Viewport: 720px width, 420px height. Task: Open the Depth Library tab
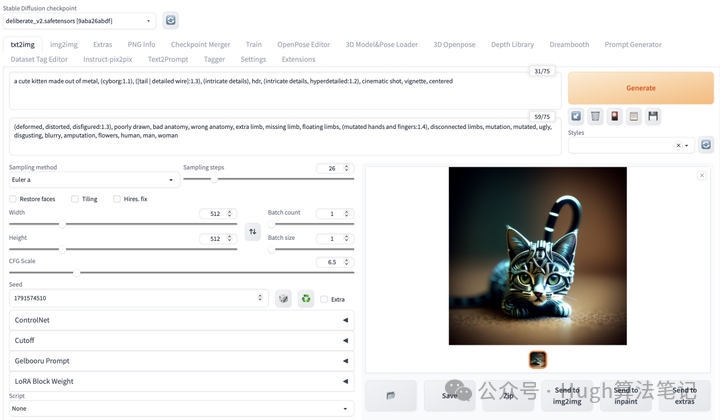click(x=512, y=45)
